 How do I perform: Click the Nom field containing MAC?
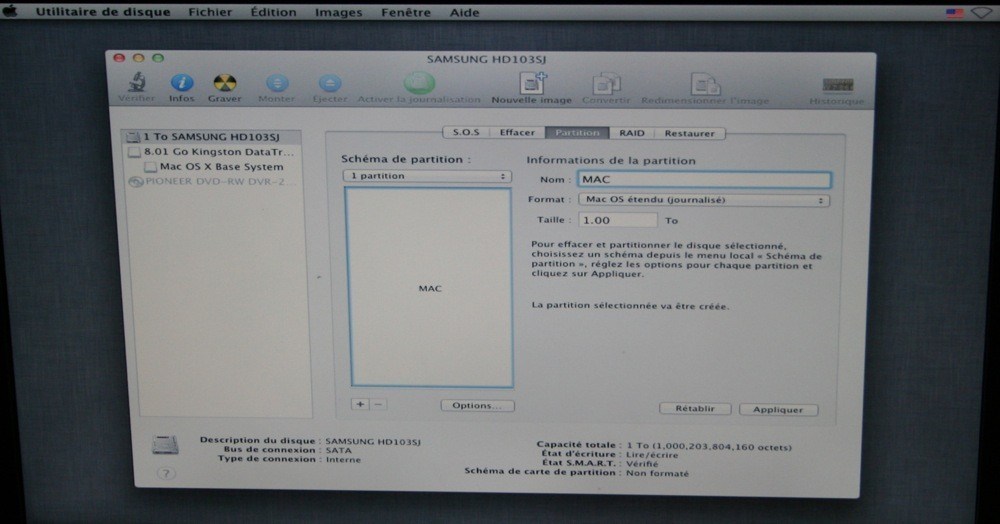[x=704, y=180]
